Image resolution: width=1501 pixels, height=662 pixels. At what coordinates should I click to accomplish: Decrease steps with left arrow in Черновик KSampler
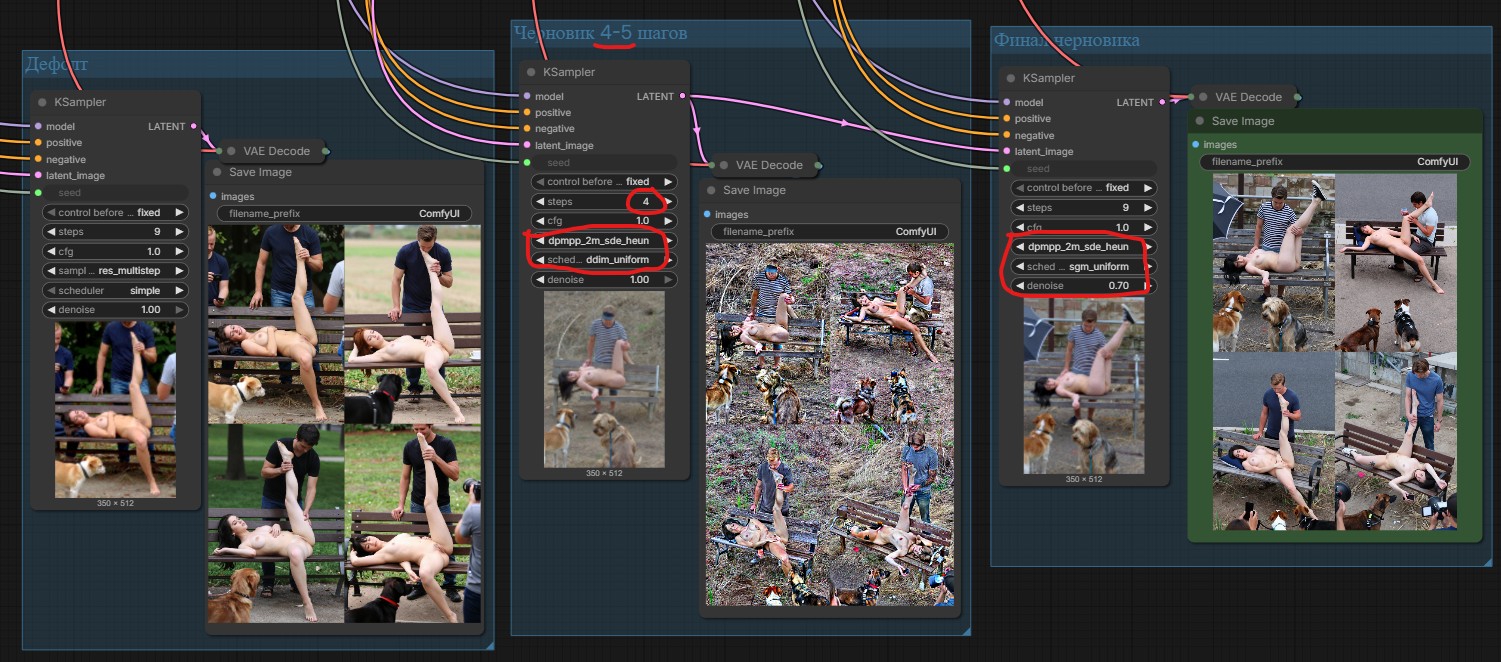tap(541, 201)
